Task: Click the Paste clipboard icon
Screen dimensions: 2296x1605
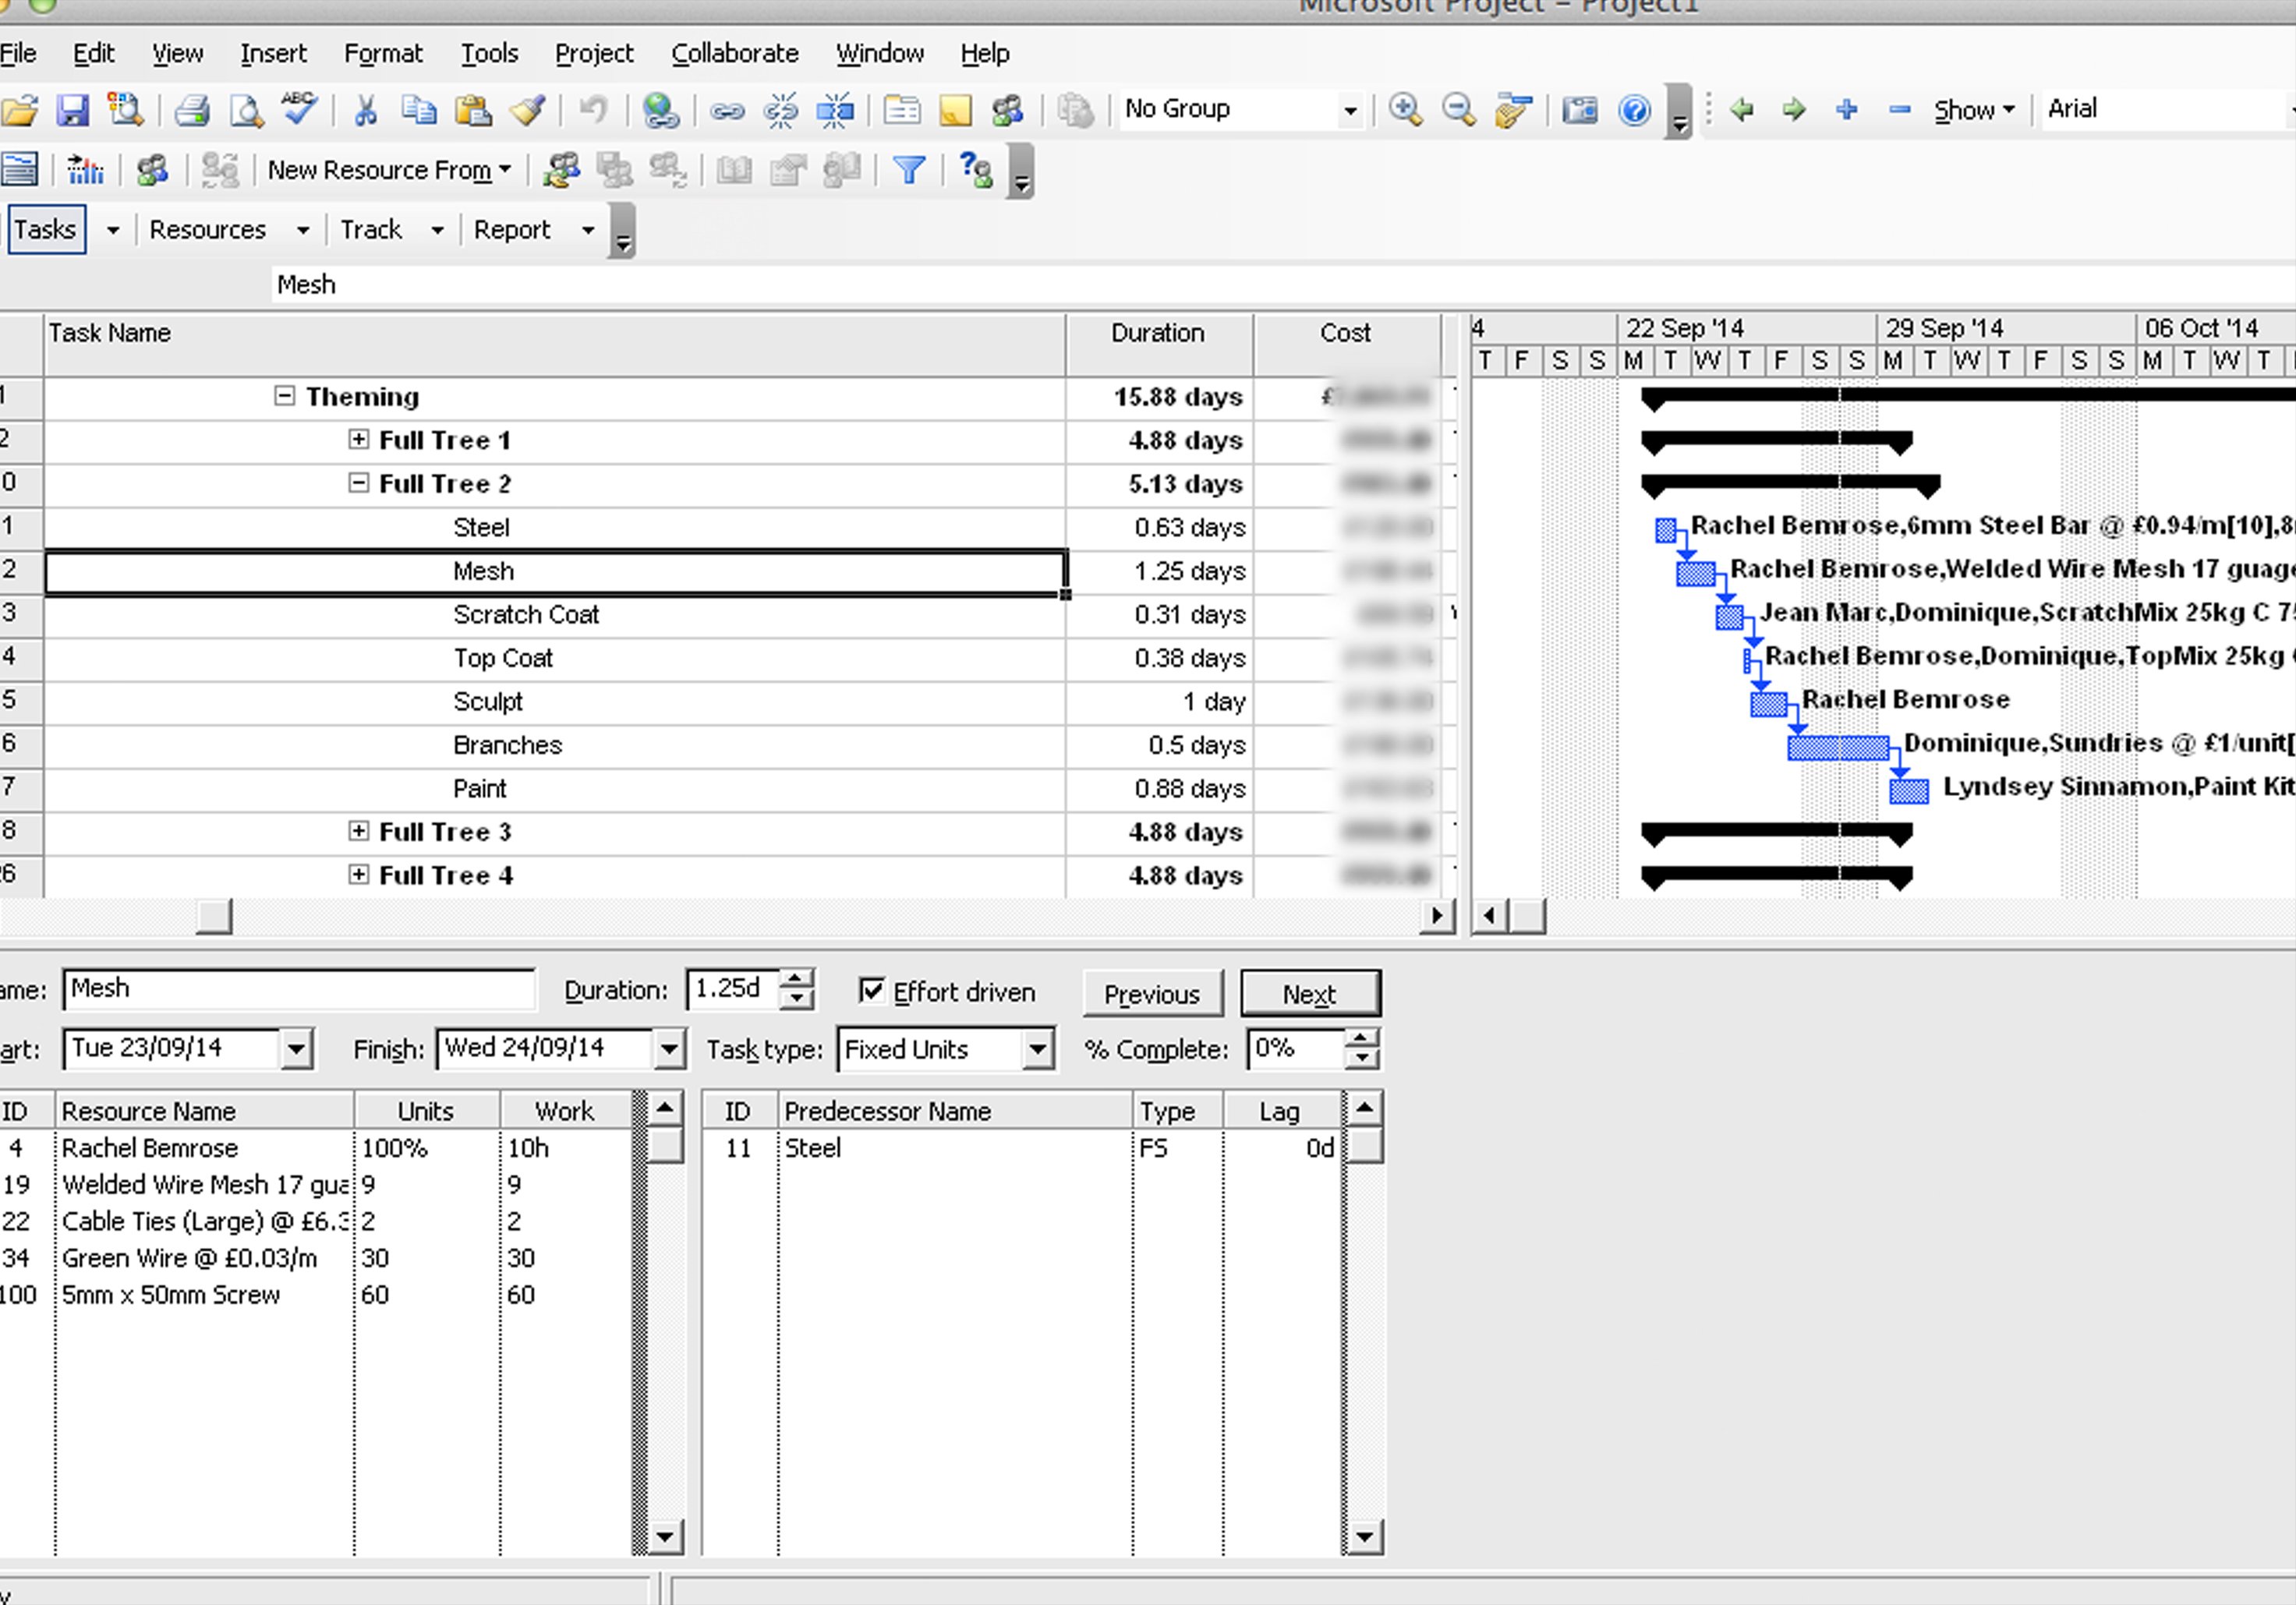Action: [x=473, y=110]
